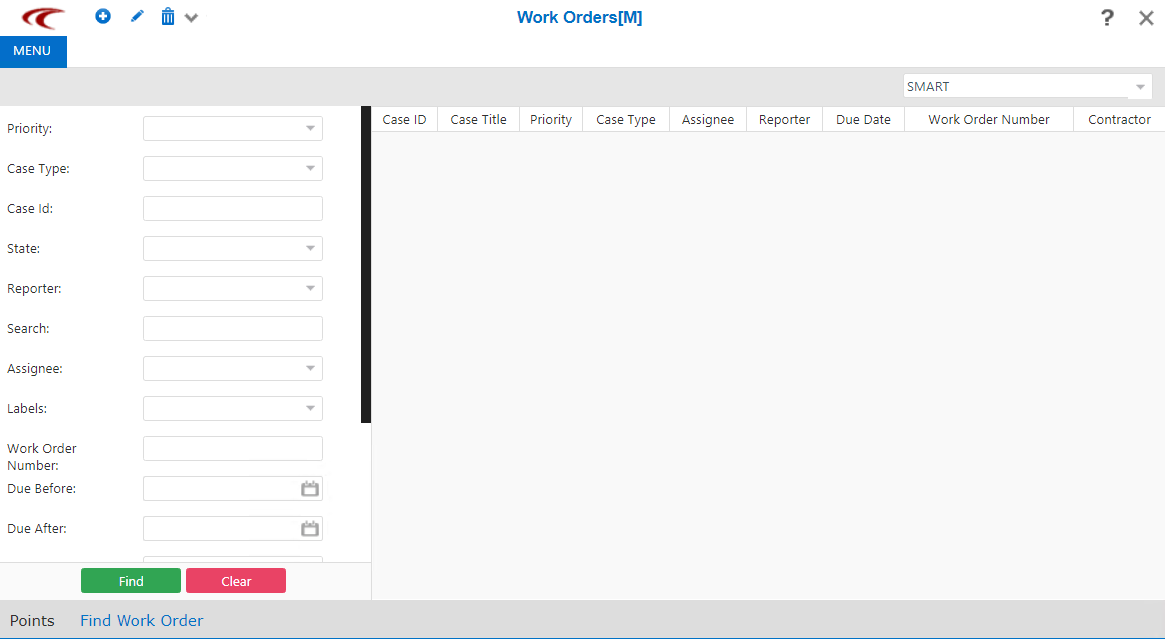Open the help panel

[x=1107, y=17]
